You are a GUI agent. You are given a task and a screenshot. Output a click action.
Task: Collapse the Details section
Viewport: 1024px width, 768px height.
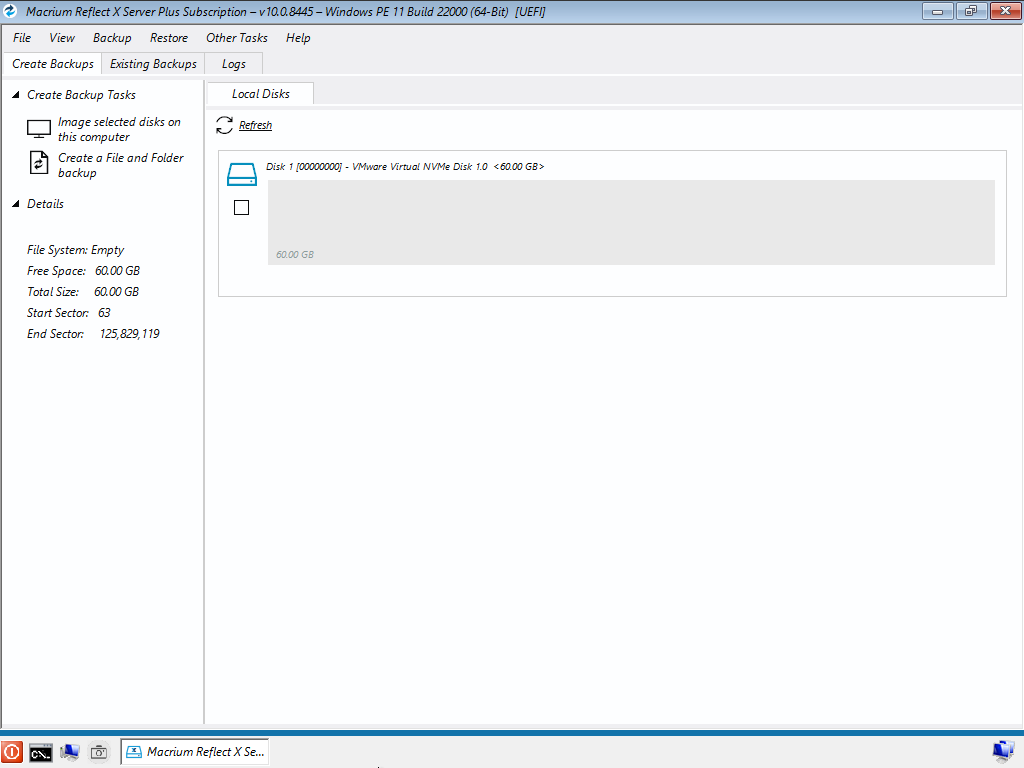tap(16, 204)
